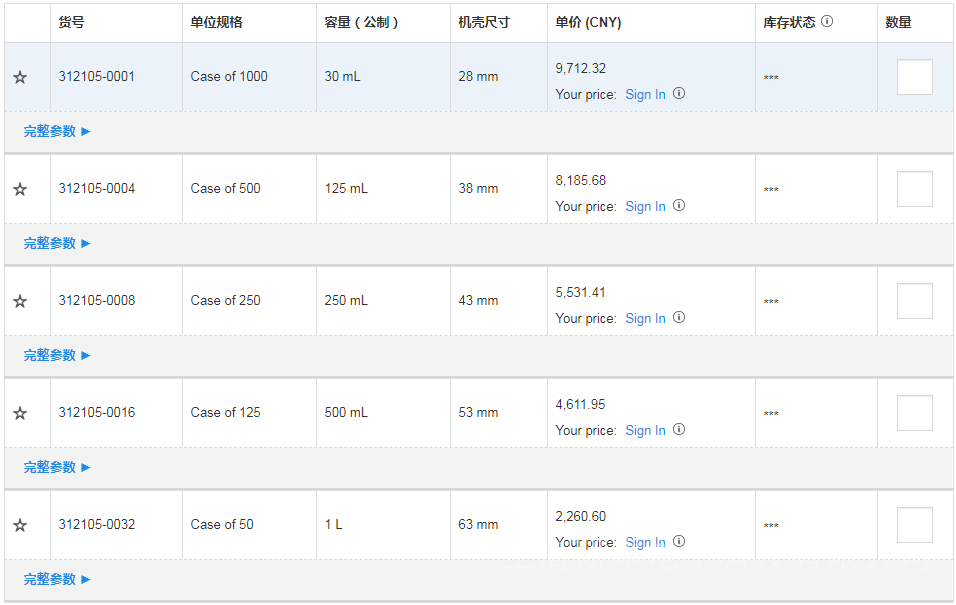Expand 完整参数 under the 125 mL row

(x=57, y=243)
